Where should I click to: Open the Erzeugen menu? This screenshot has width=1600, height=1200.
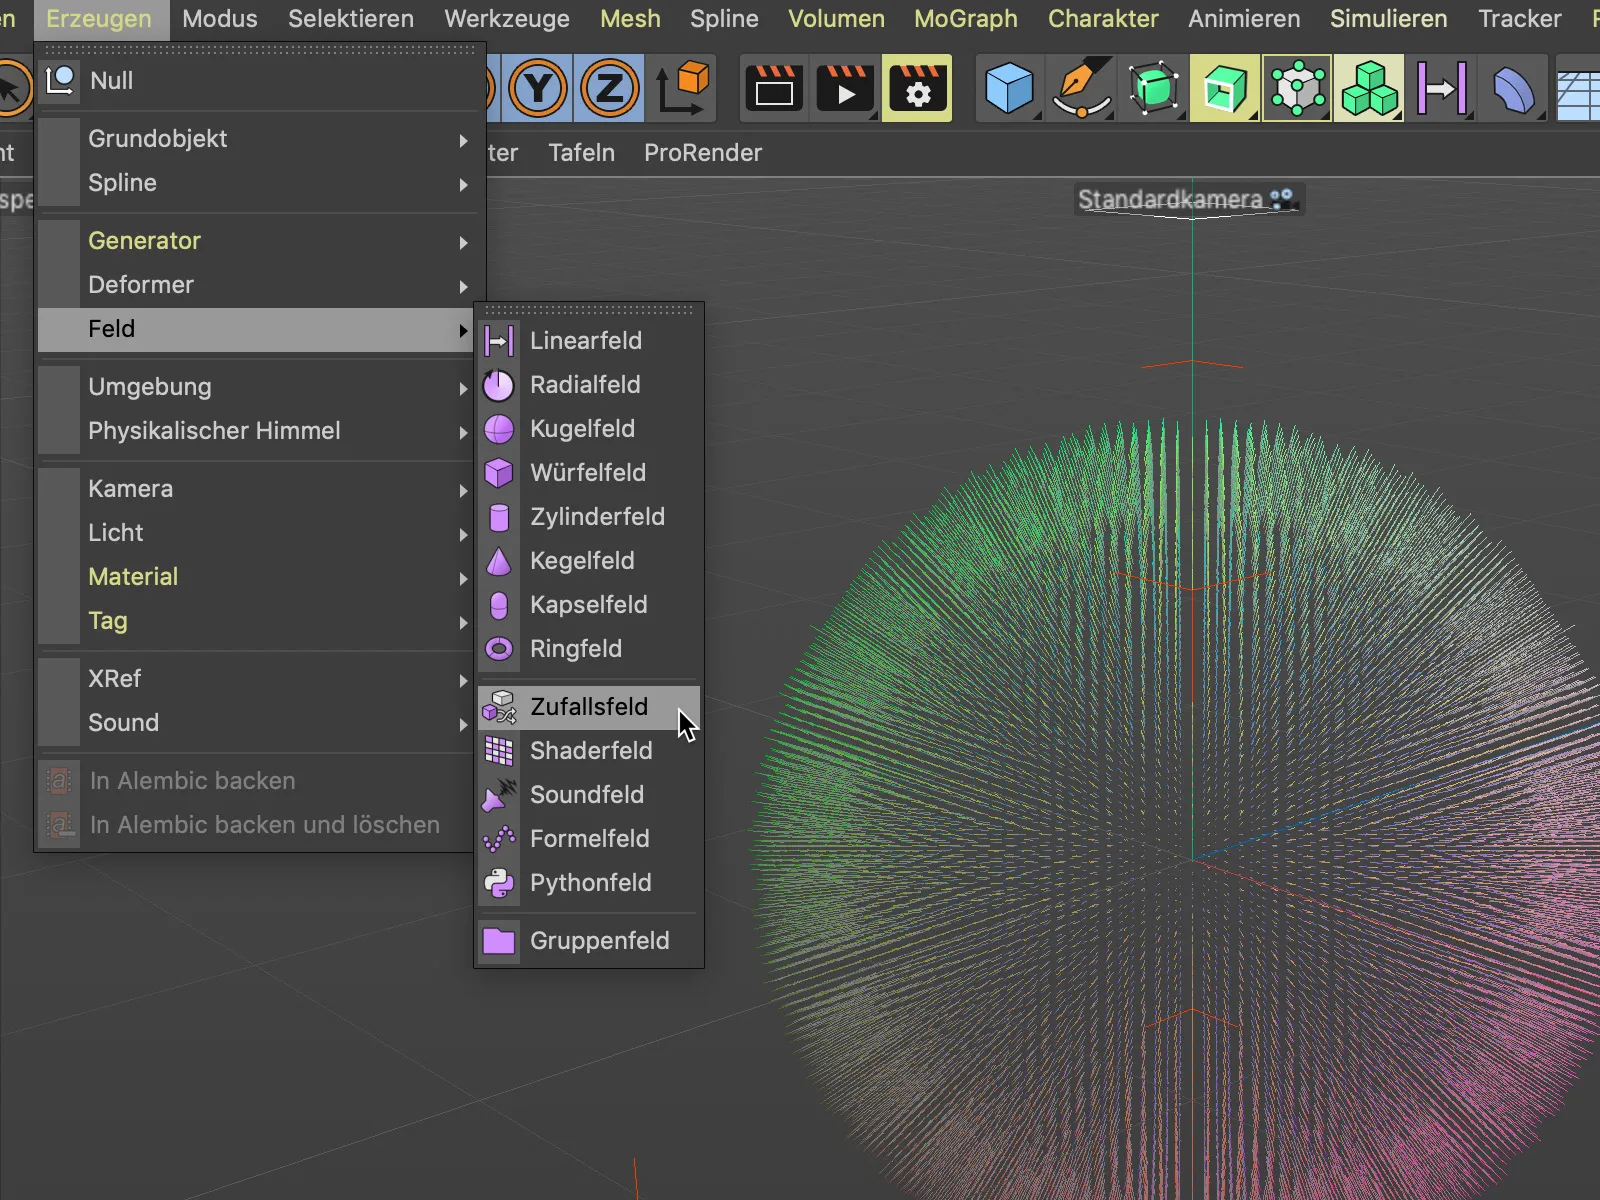click(x=99, y=19)
